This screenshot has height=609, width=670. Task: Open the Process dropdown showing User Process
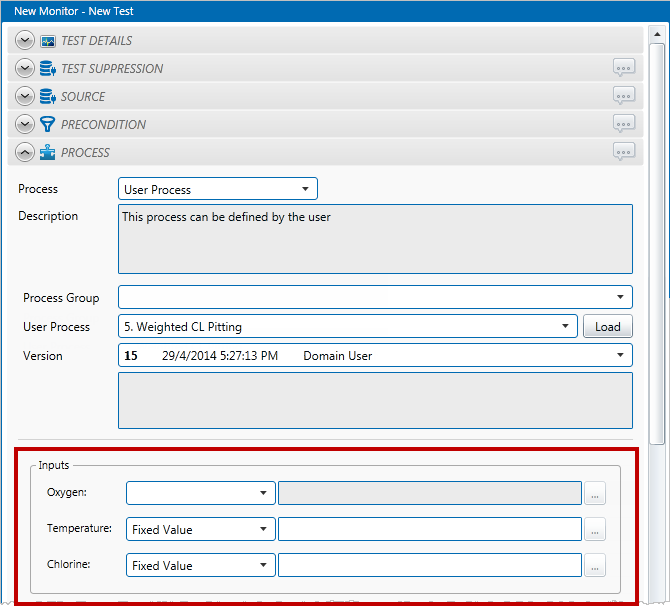click(218, 189)
